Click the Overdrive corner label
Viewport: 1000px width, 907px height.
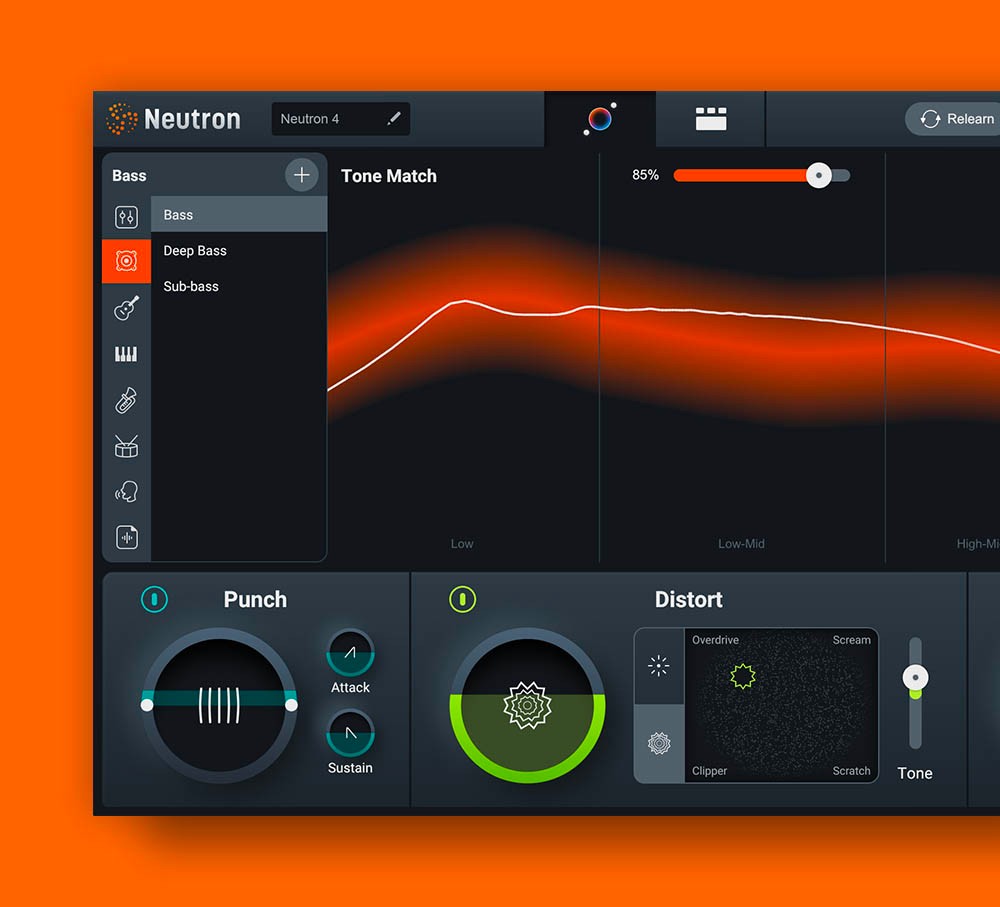coord(716,640)
